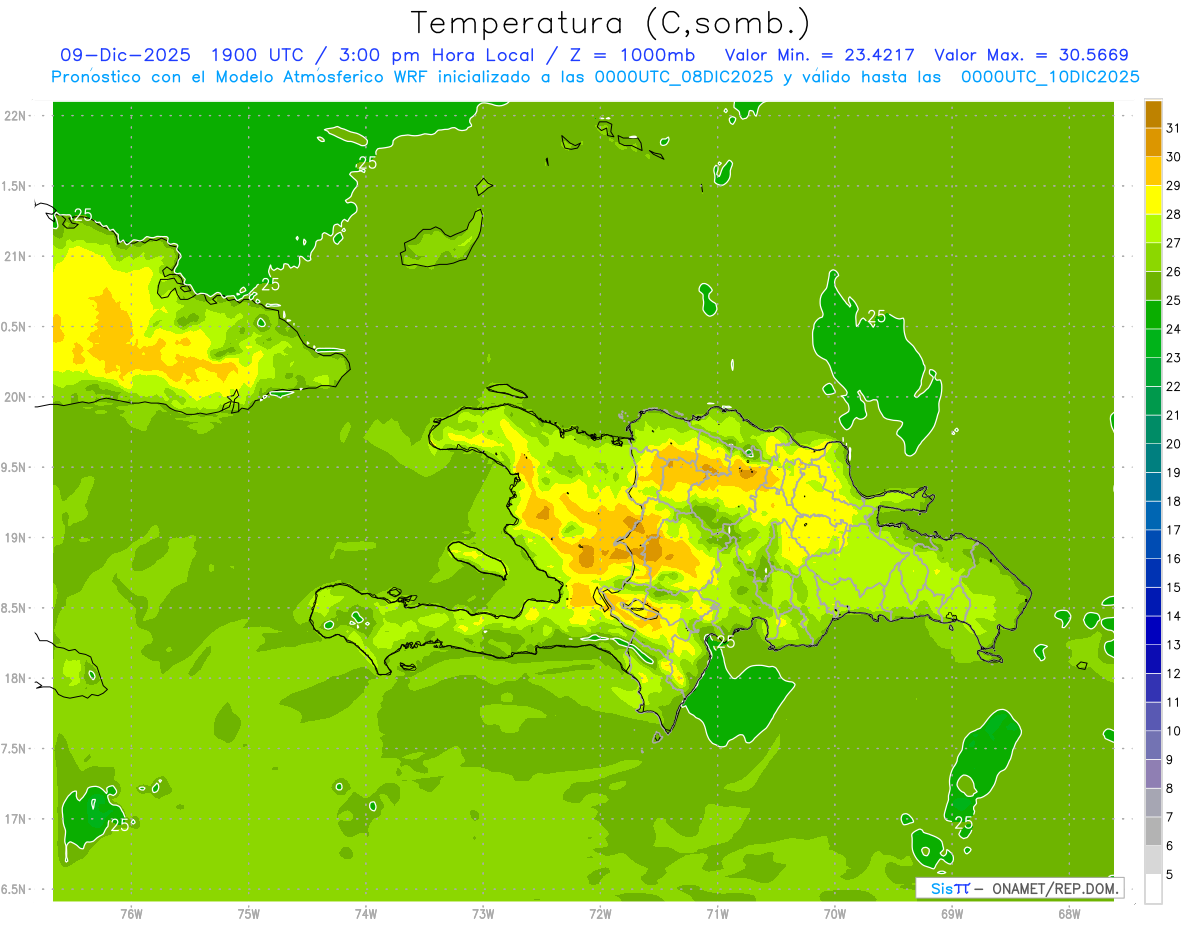Click the dark blue swatch between 12 and 13
The image size is (1200, 927).
coord(1153,659)
